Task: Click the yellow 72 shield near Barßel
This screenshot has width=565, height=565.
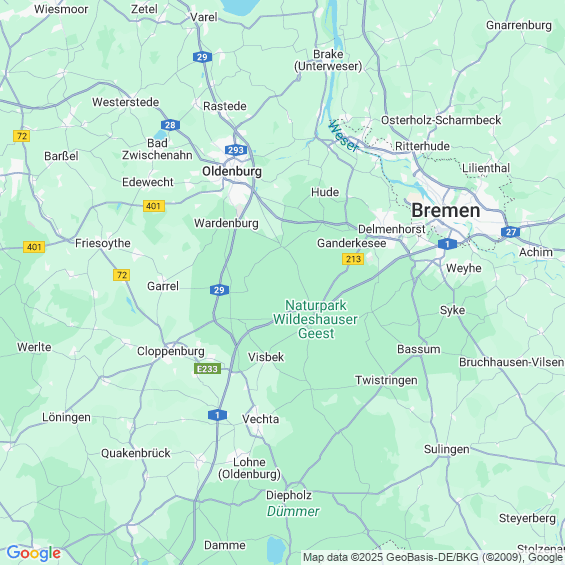Action: point(22,136)
